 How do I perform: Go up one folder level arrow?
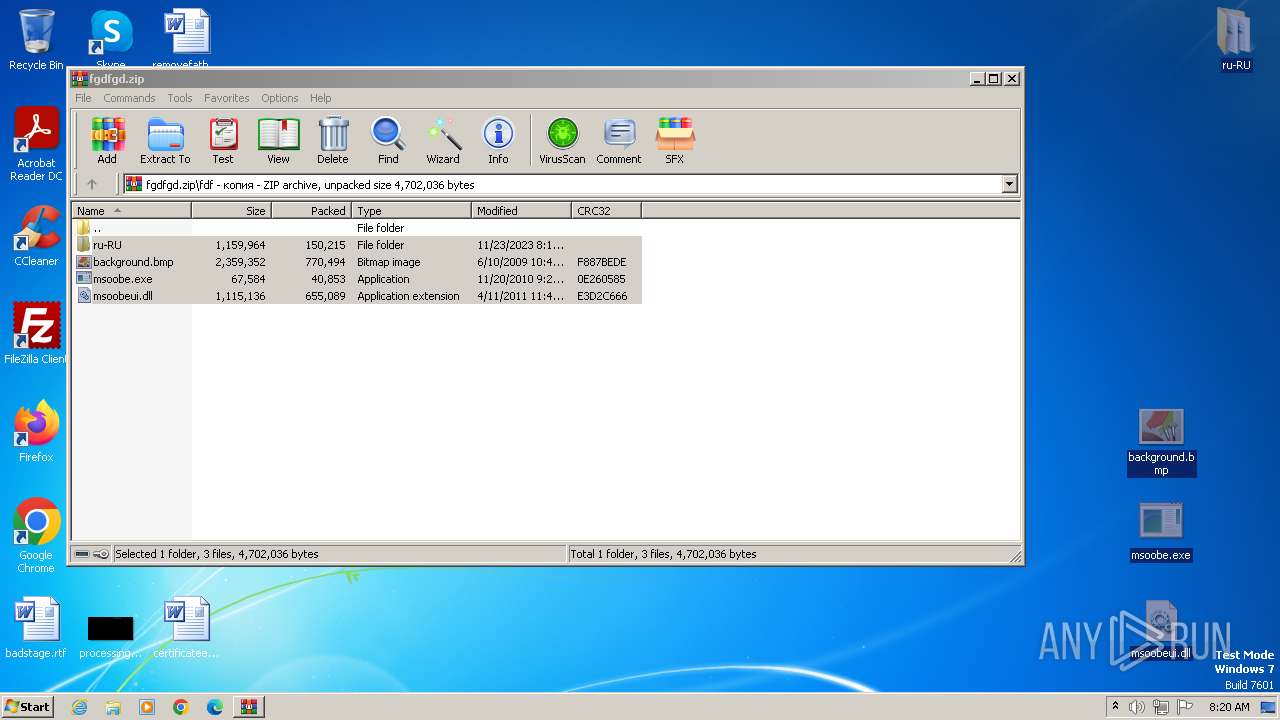92,184
